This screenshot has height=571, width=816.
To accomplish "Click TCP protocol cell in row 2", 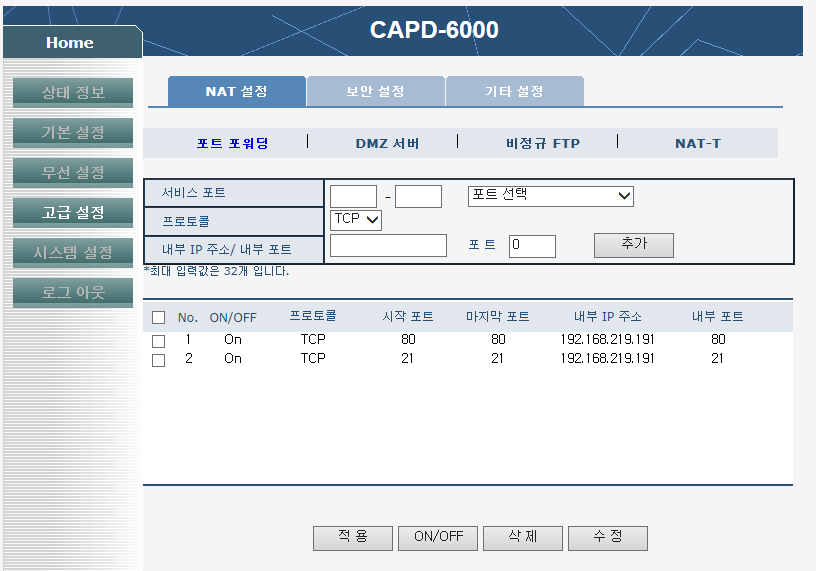I will tap(313, 358).
